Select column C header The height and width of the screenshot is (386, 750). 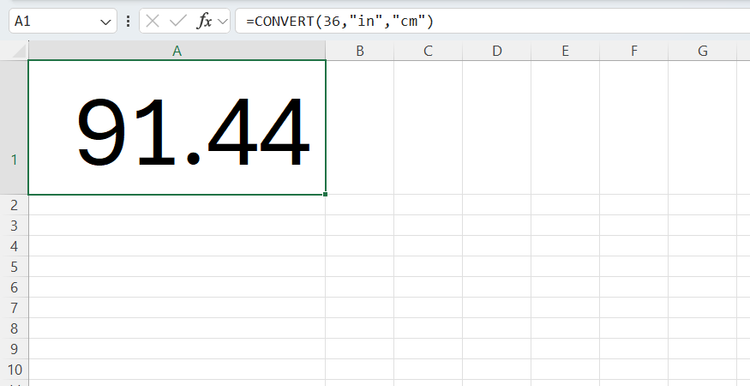(428, 51)
